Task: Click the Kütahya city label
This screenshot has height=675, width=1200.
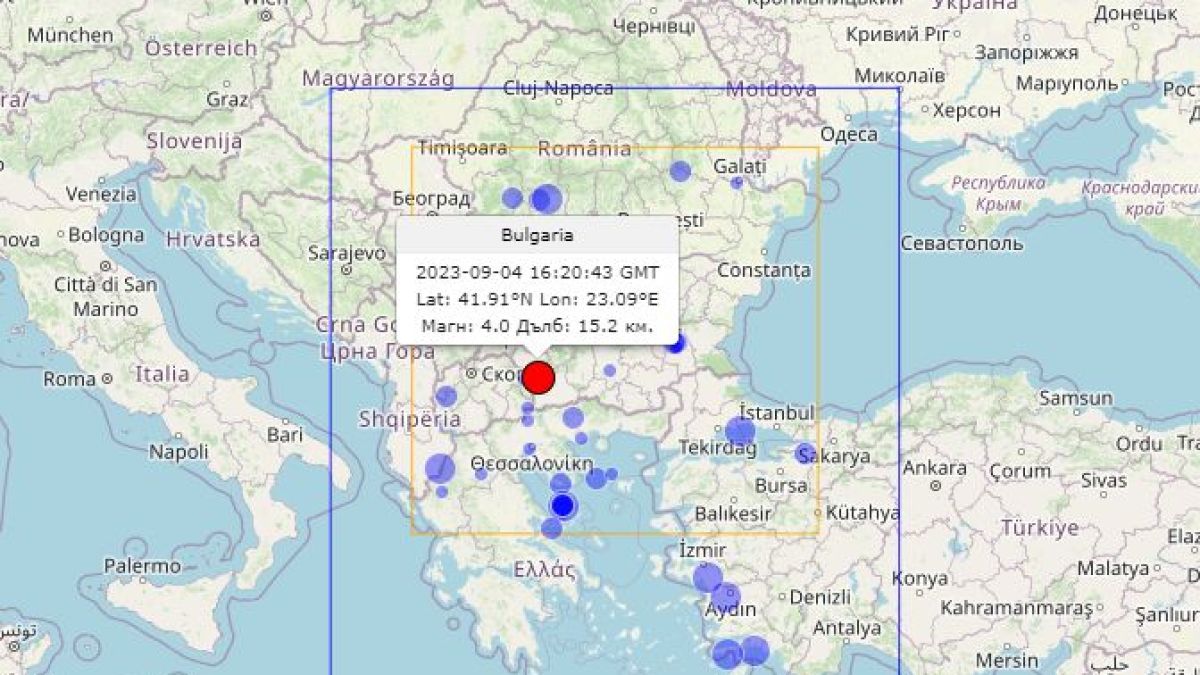Action: (863, 513)
